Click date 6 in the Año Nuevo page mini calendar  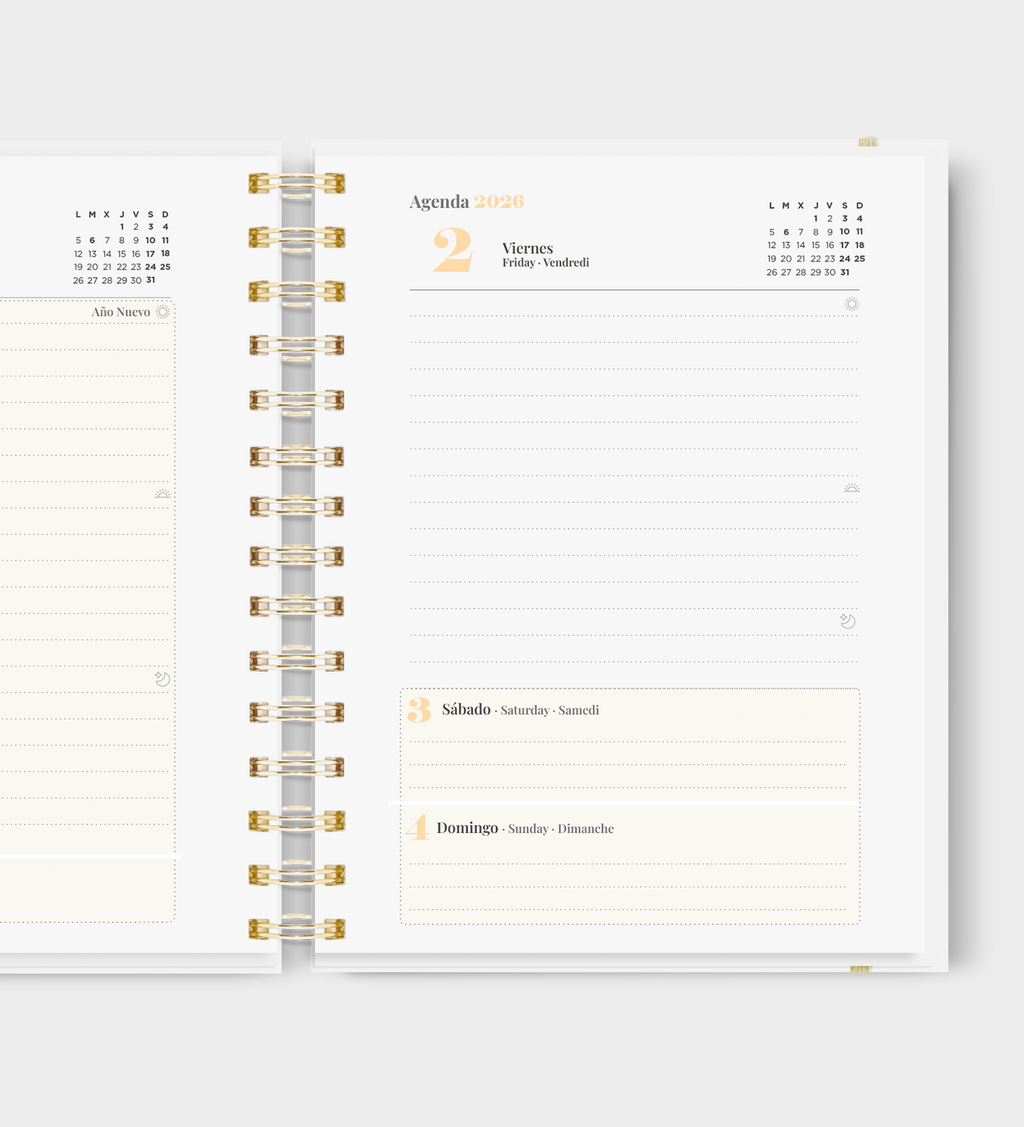tap(92, 241)
